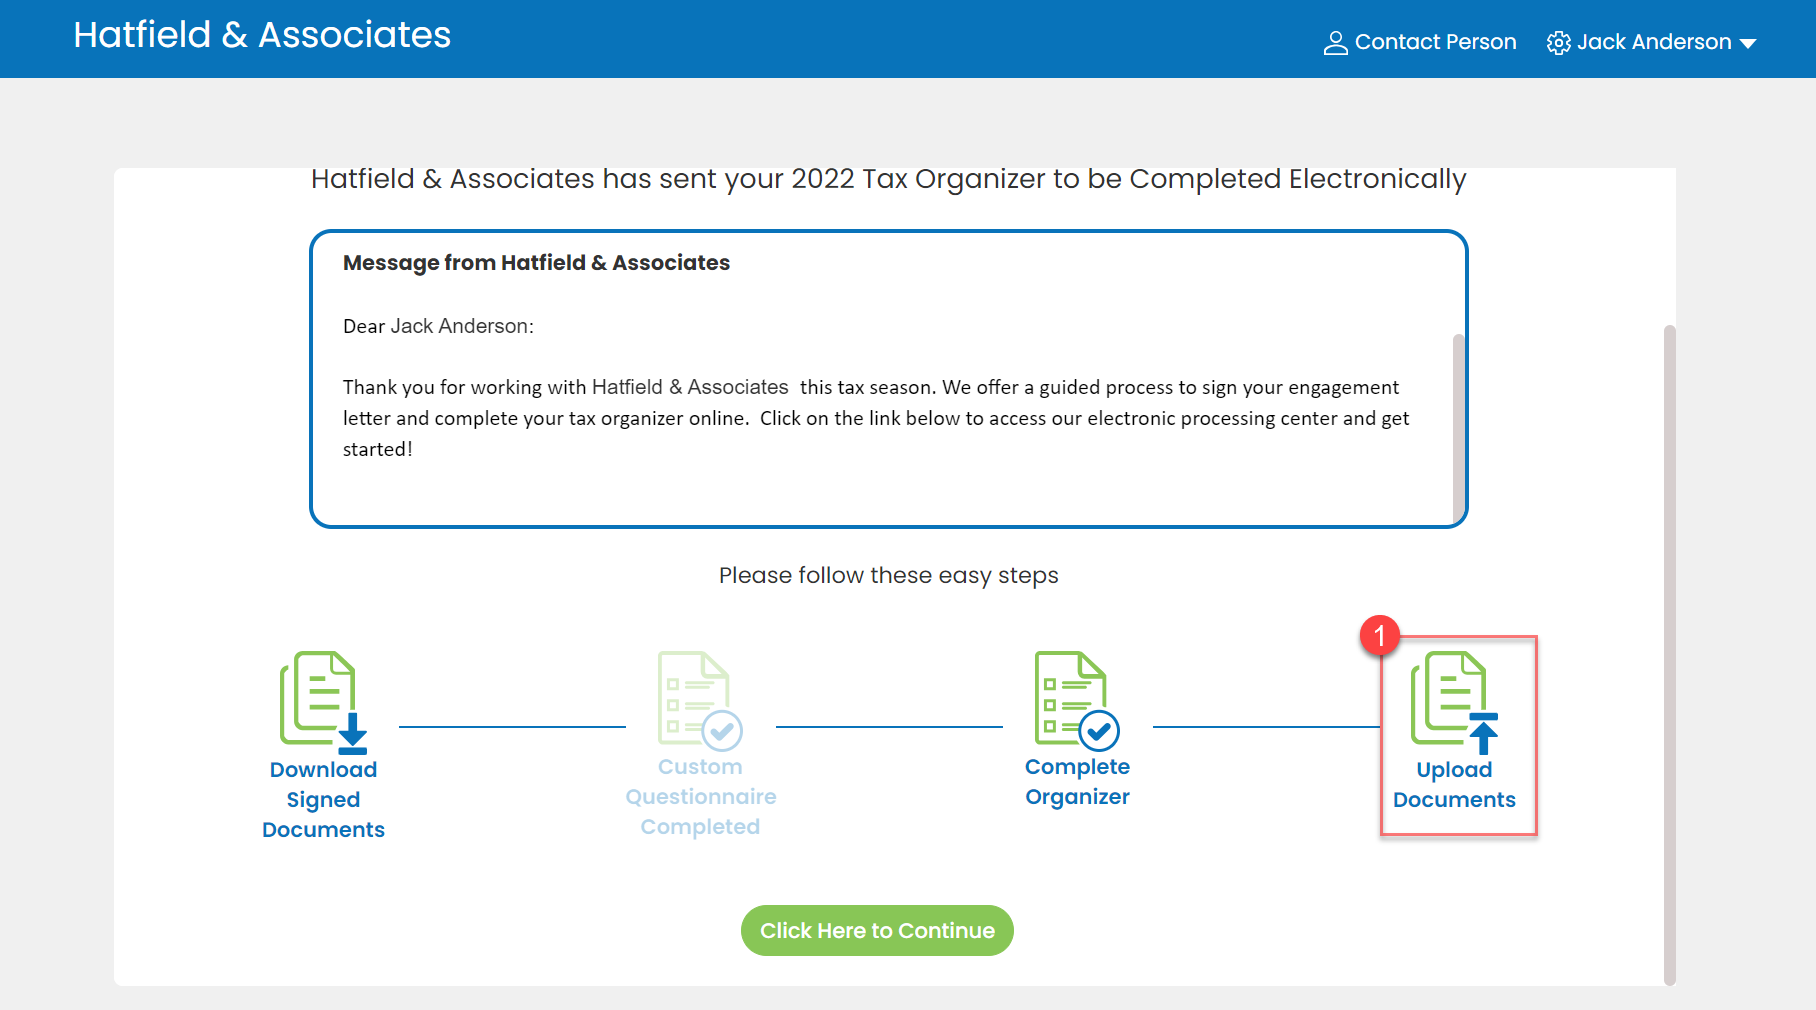Screen dimensions: 1816x1010
Task: Open the Contact Person link
Action: 1420,42
